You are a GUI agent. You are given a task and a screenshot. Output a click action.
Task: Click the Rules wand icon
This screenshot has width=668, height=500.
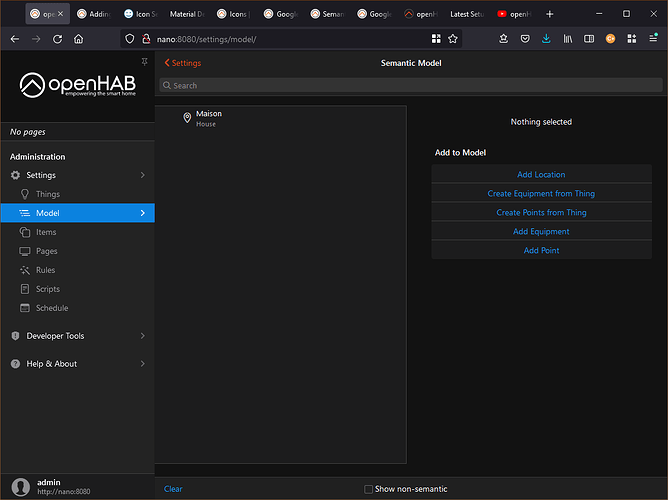[x=25, y=270]
